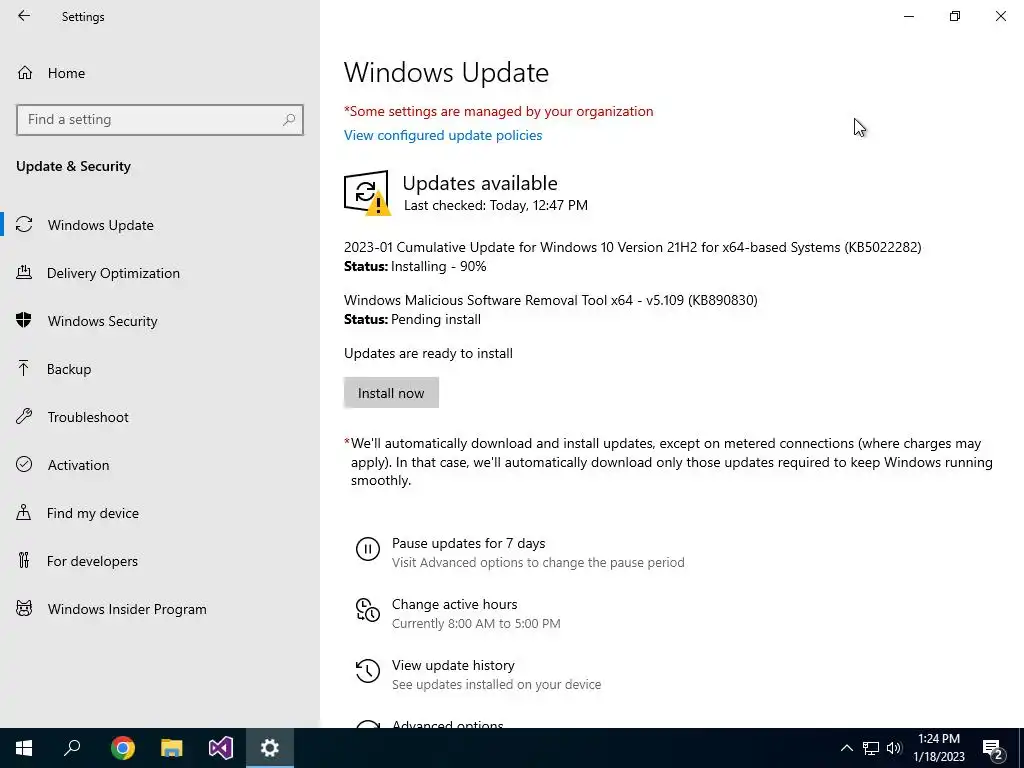Click the Malicious Software Removal Tool entry
This screenshot has width=1024, height=768.
coord(551,300)
